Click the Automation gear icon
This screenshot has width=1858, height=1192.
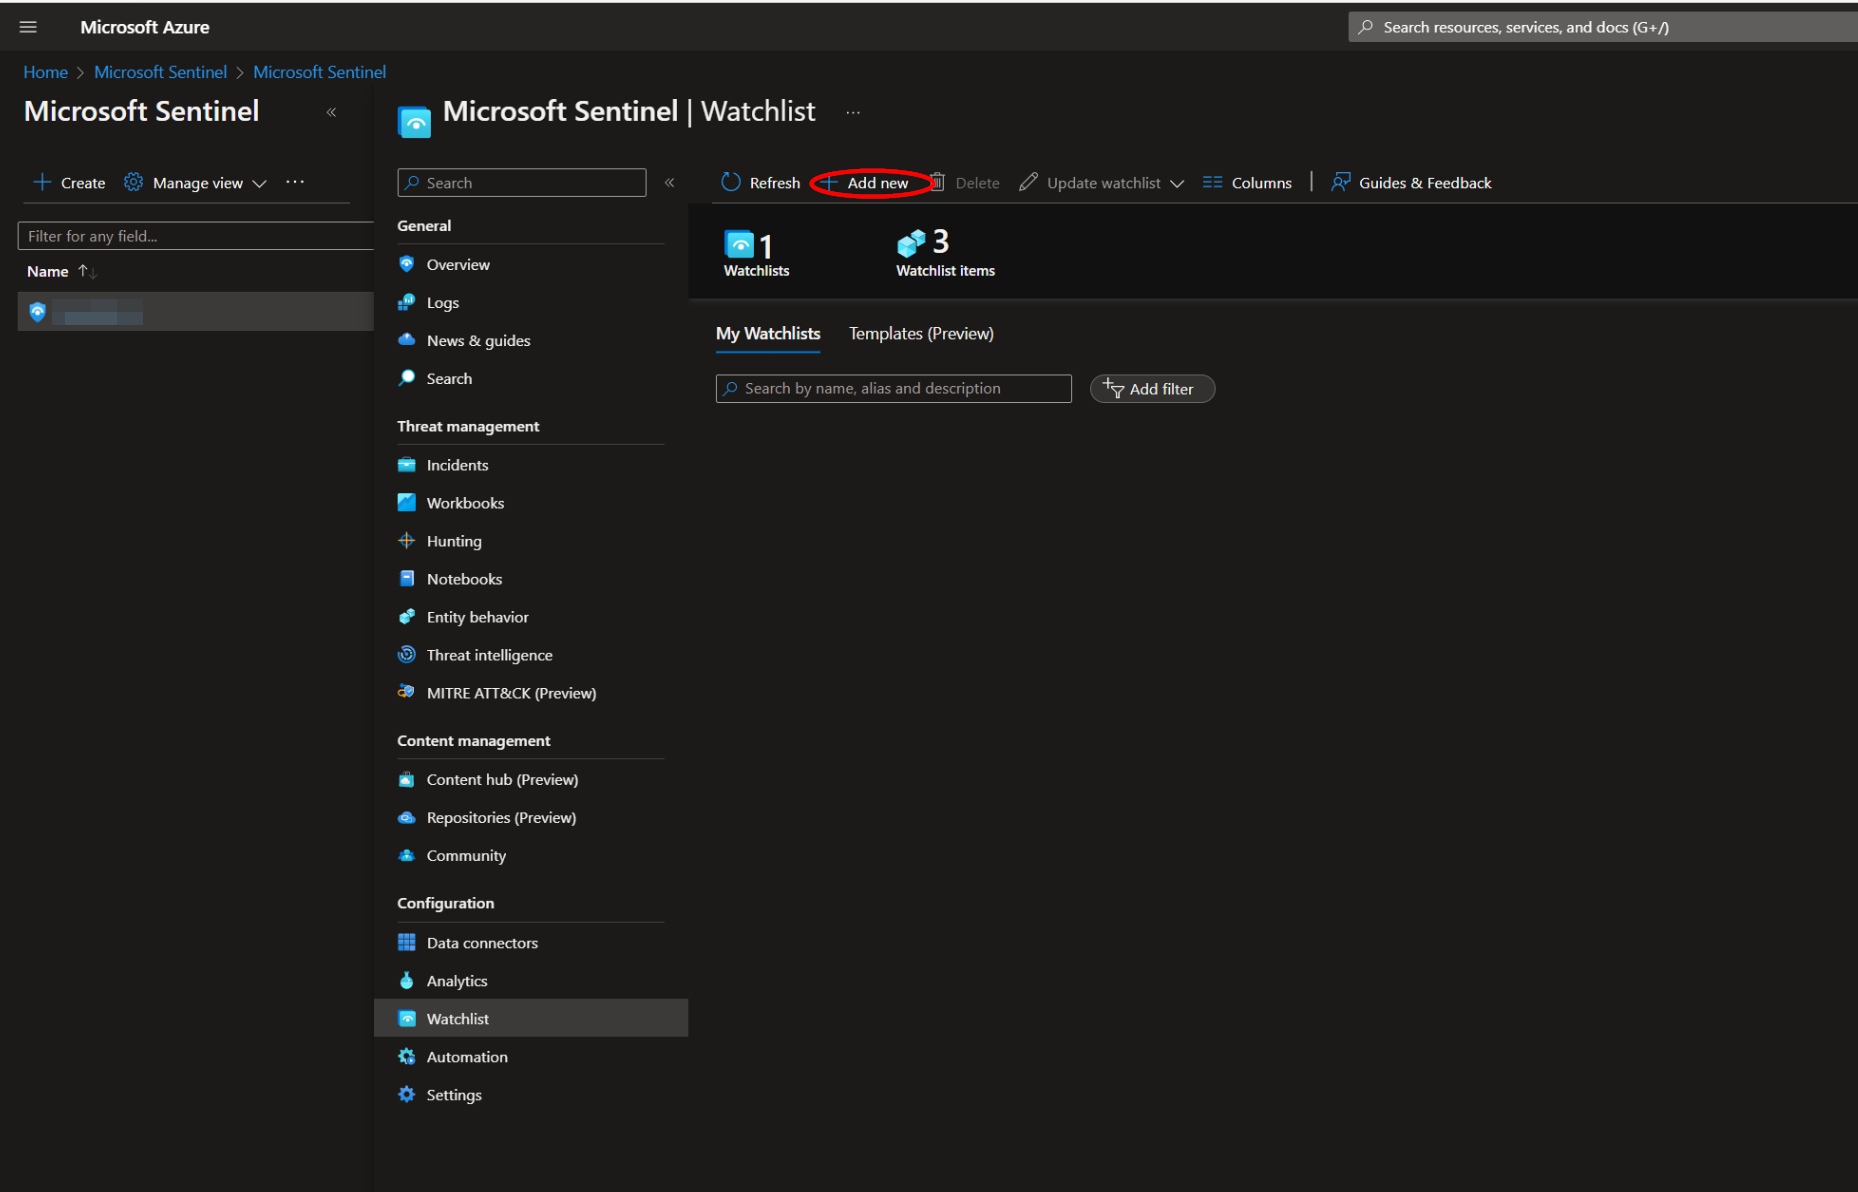click(406, 1056)
